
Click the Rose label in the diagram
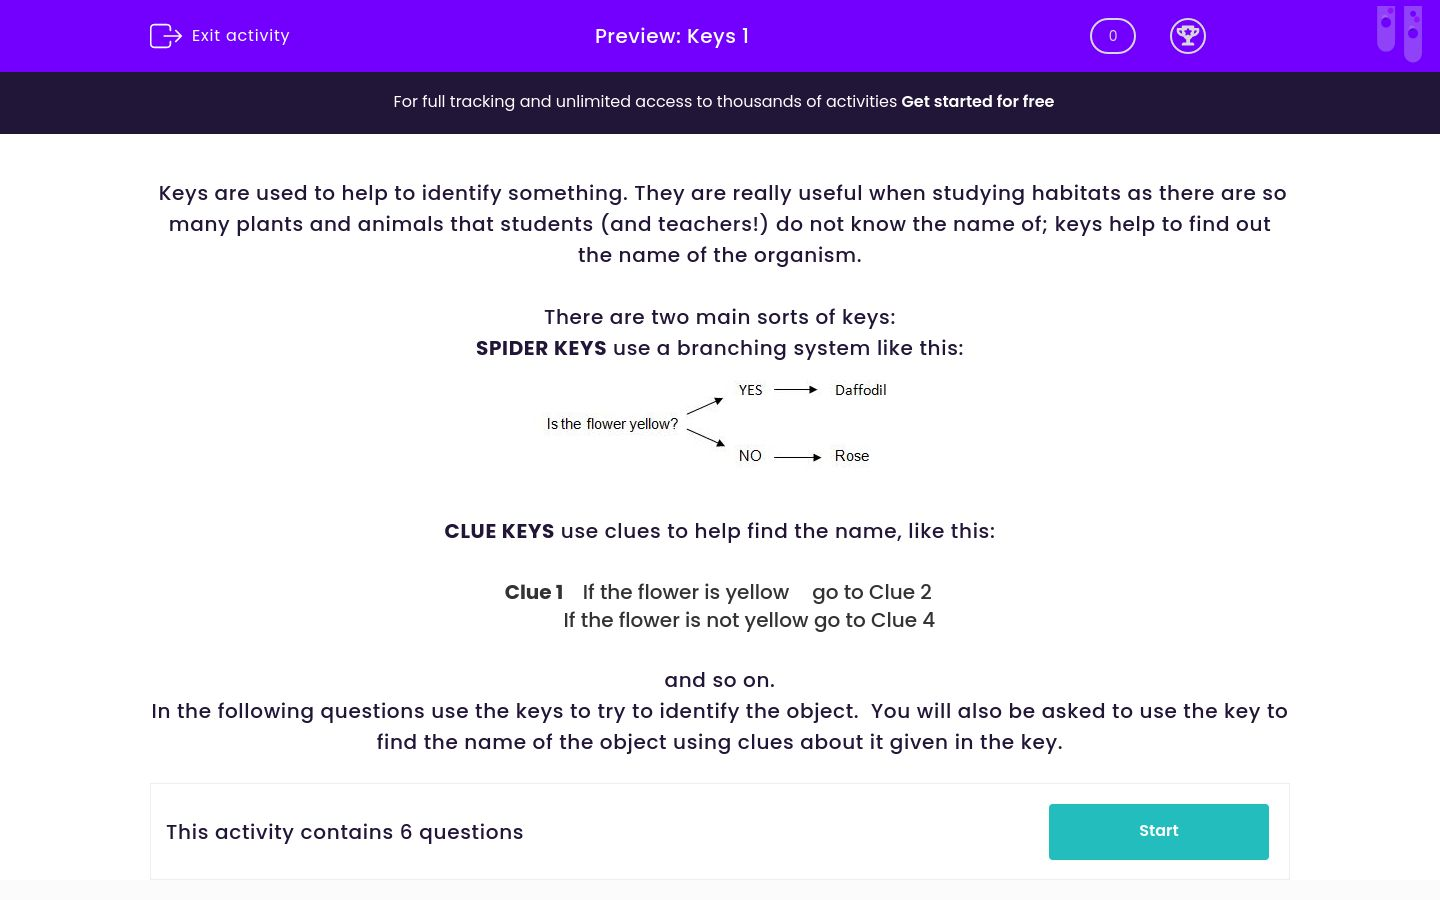coord(851,456)
